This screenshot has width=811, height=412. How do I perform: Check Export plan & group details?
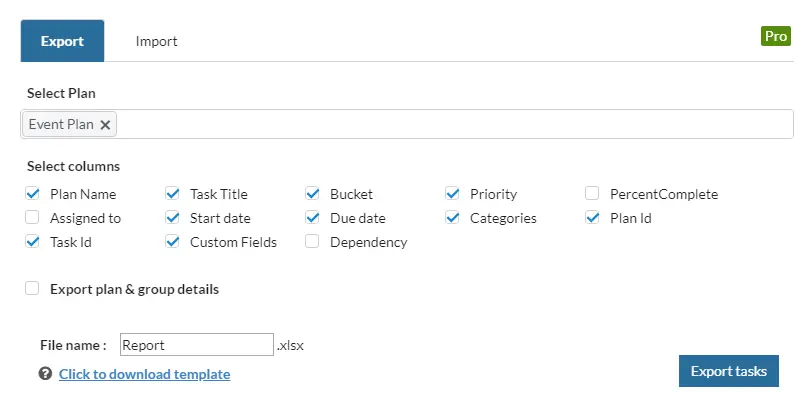click(32, 289)
